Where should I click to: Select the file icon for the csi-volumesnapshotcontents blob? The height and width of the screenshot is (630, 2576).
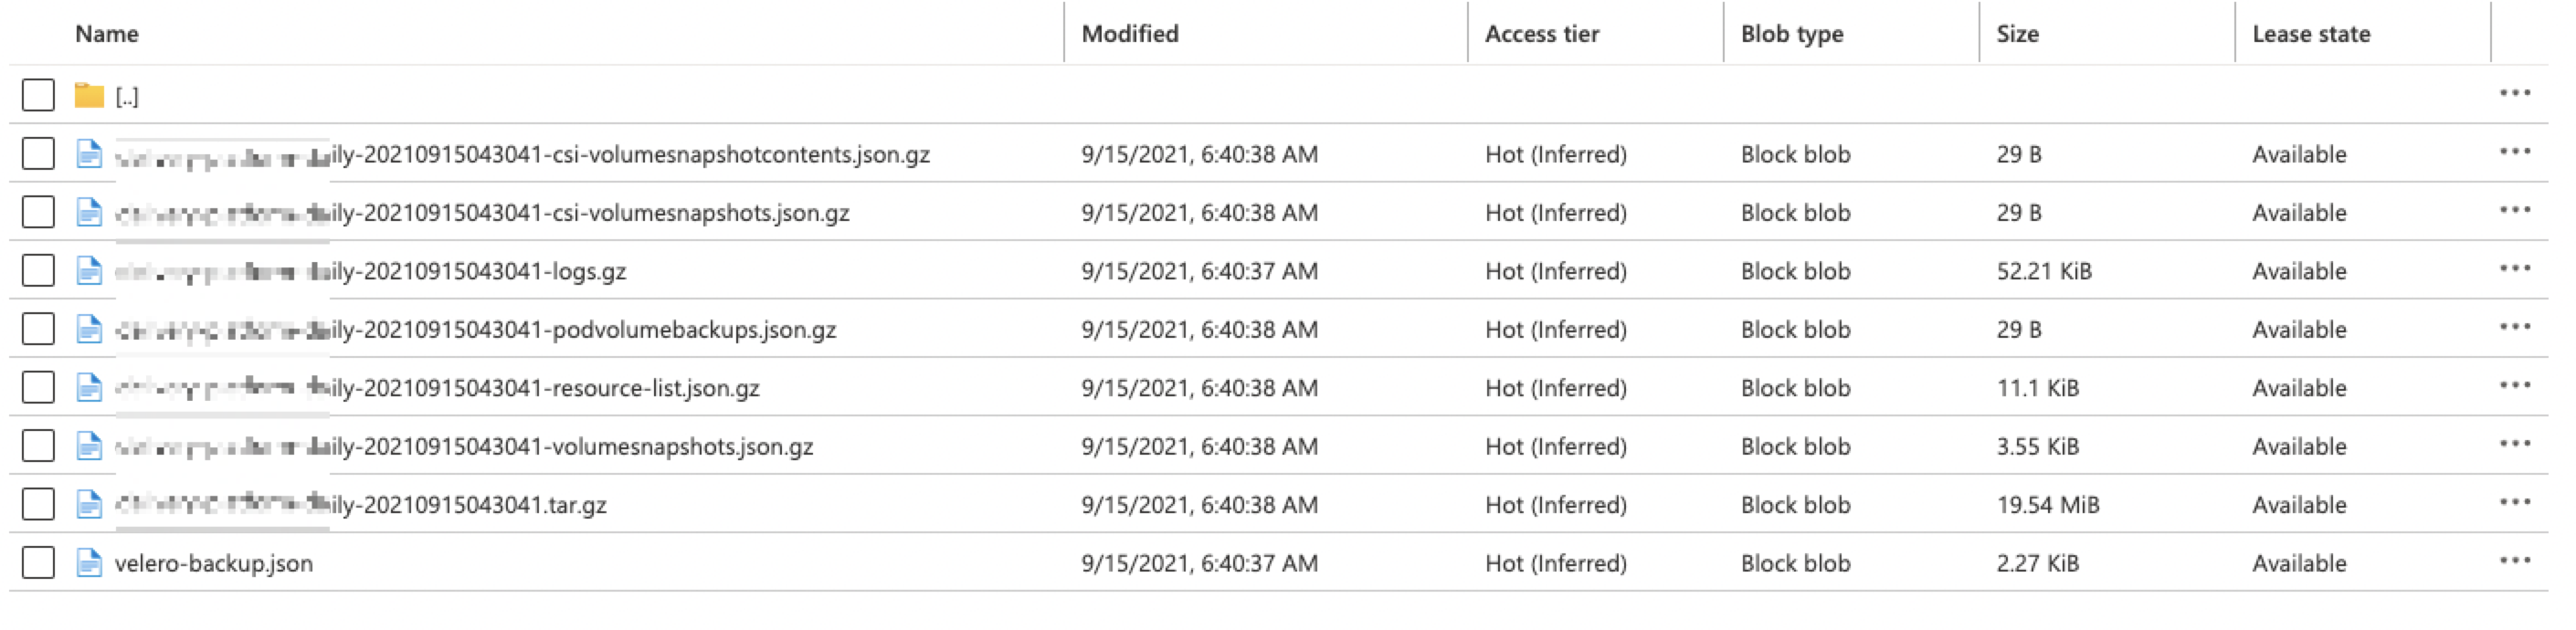pos(87,154)
